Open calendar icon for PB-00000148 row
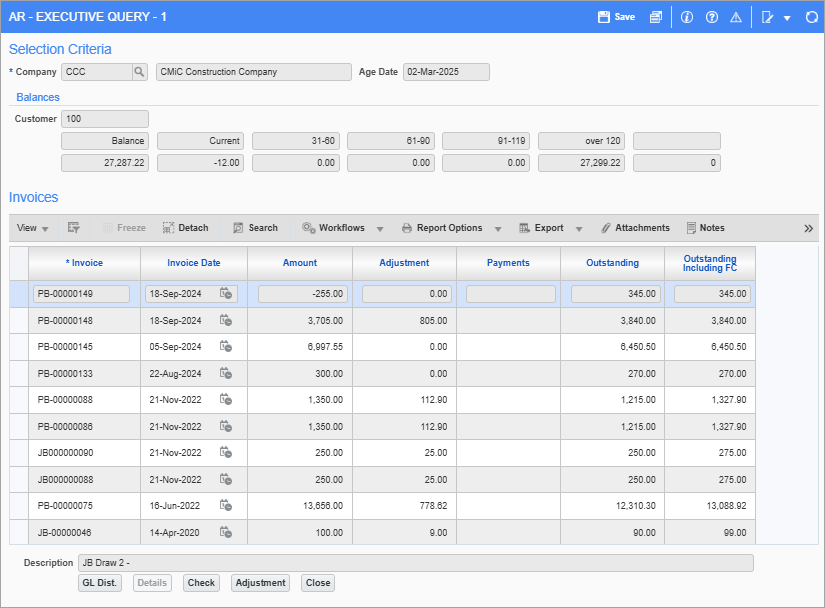The width and height of the screenshot is (825, 608). coord(226,320)
